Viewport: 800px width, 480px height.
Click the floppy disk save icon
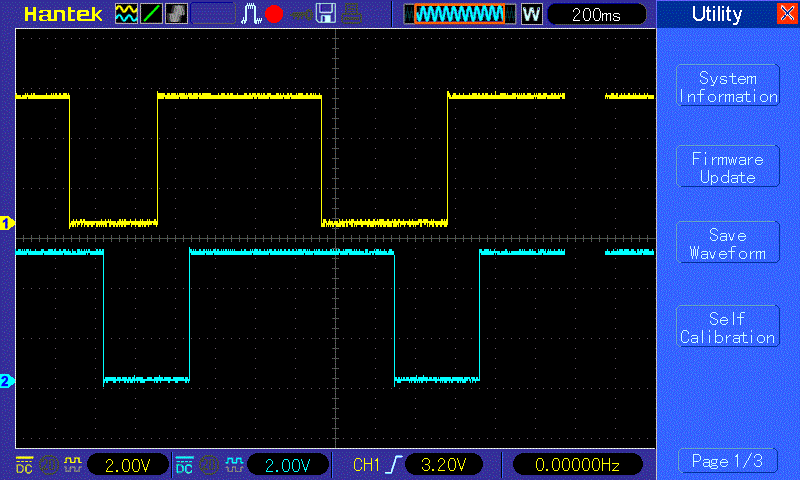click(325, 14)
